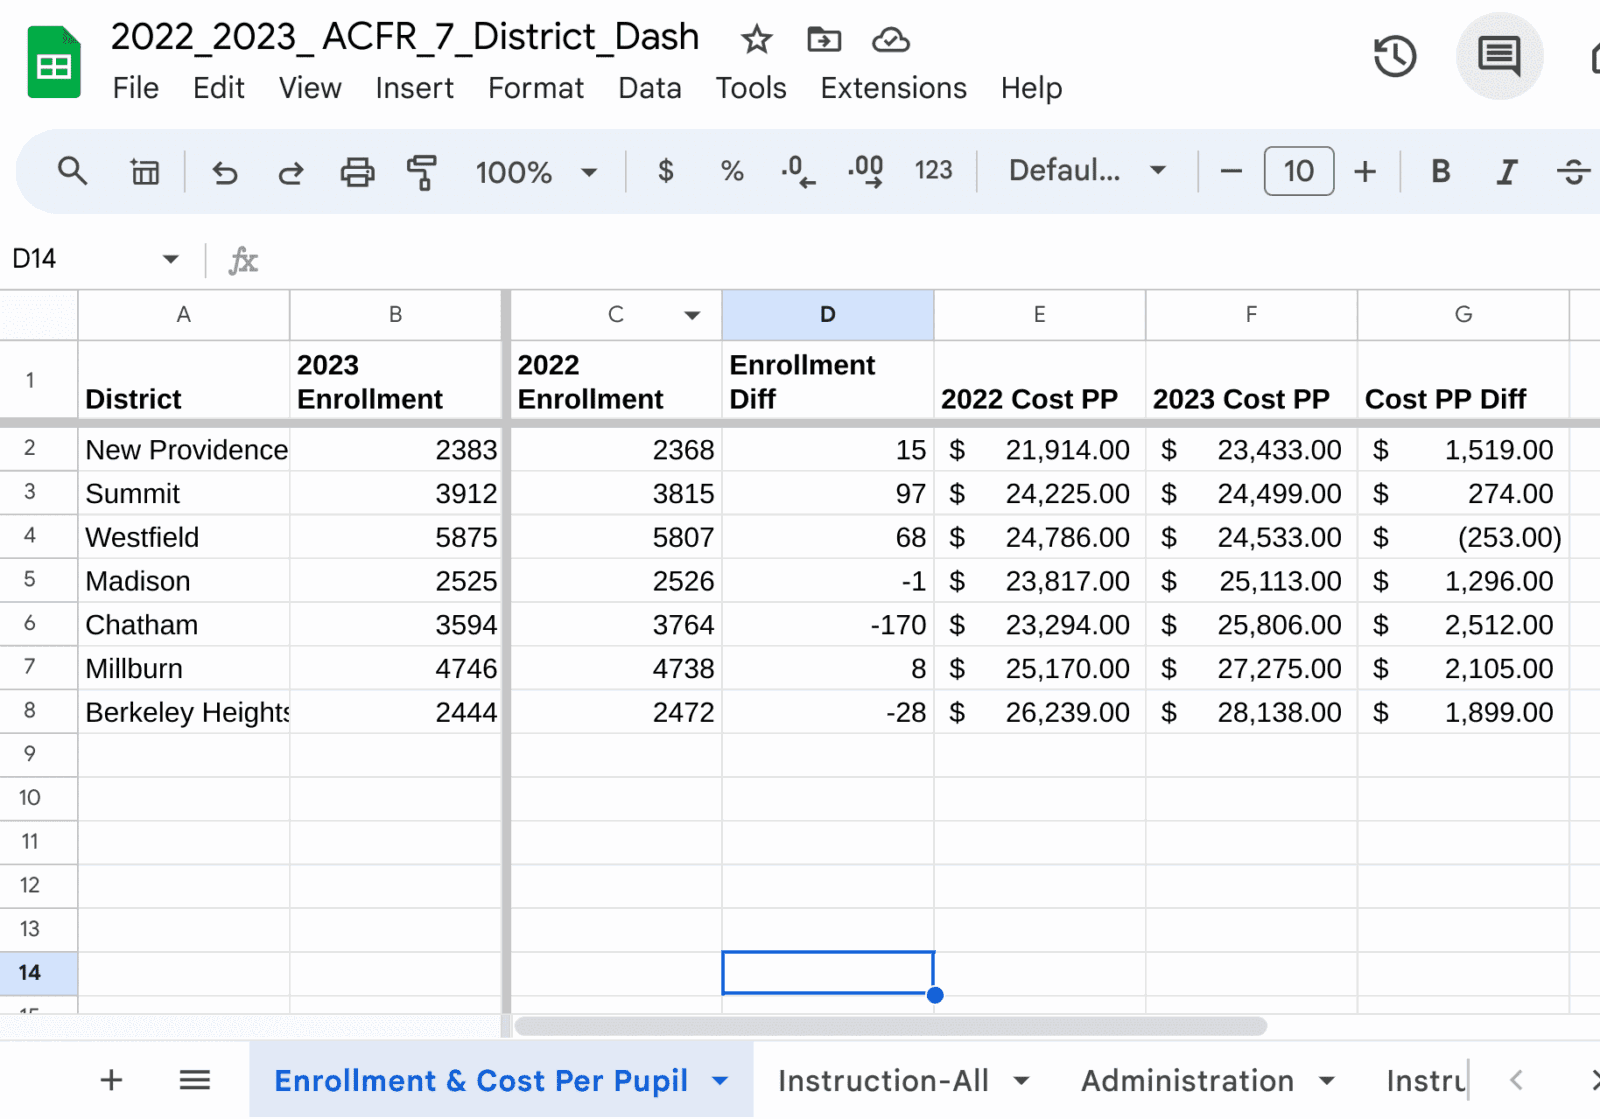
Task: Open version history
Action: 1395,57
